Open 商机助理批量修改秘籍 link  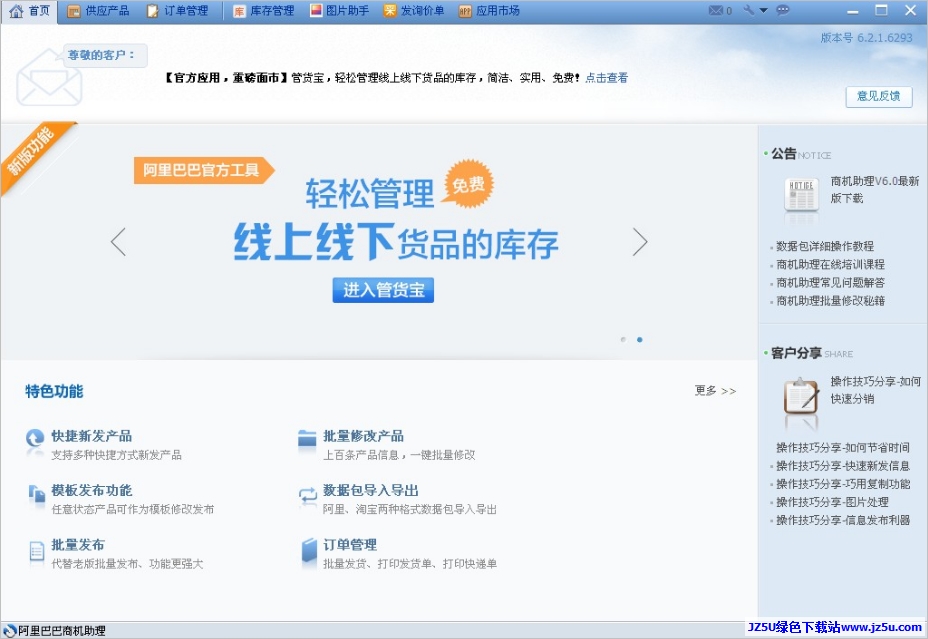pyautogui.click(x=830, y=301)
